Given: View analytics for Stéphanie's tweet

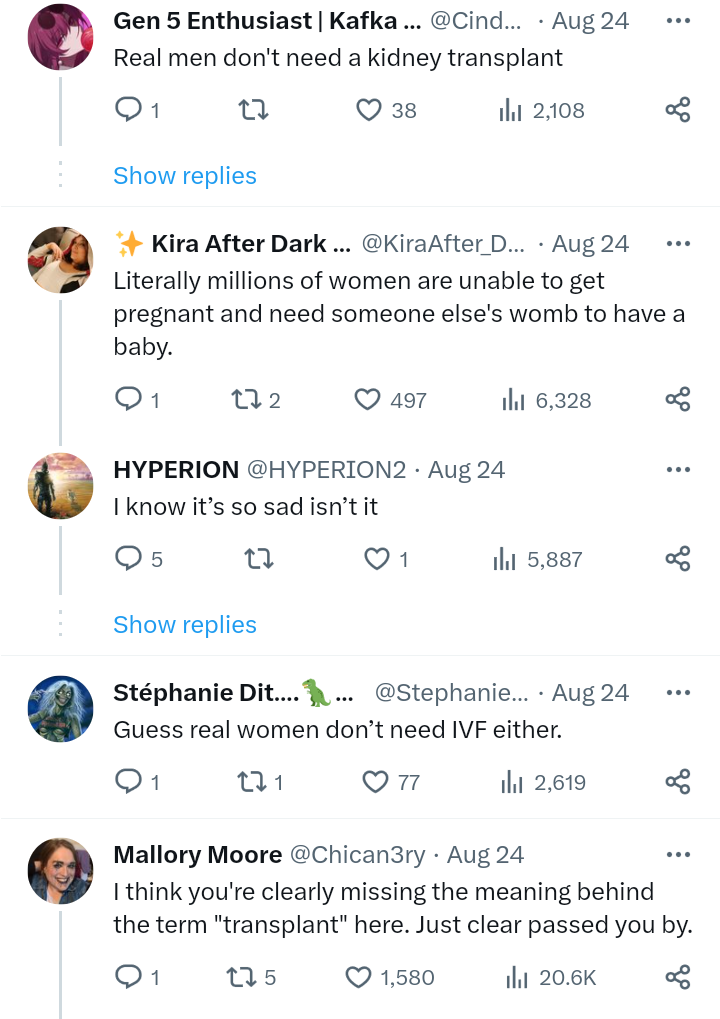Looking at the screenshot, I should (x=511, y=782).
